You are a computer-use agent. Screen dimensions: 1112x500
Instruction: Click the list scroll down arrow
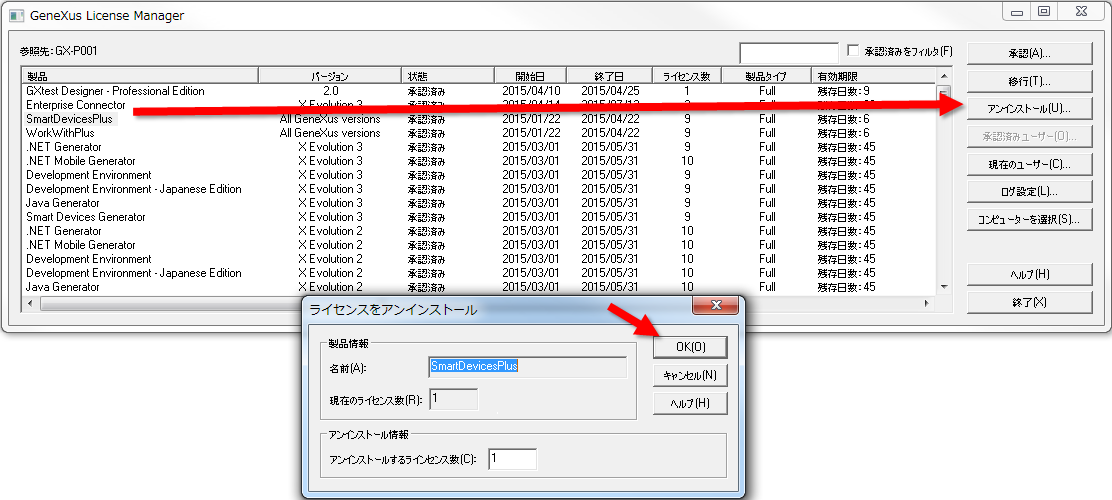click(x=943, y=286)
